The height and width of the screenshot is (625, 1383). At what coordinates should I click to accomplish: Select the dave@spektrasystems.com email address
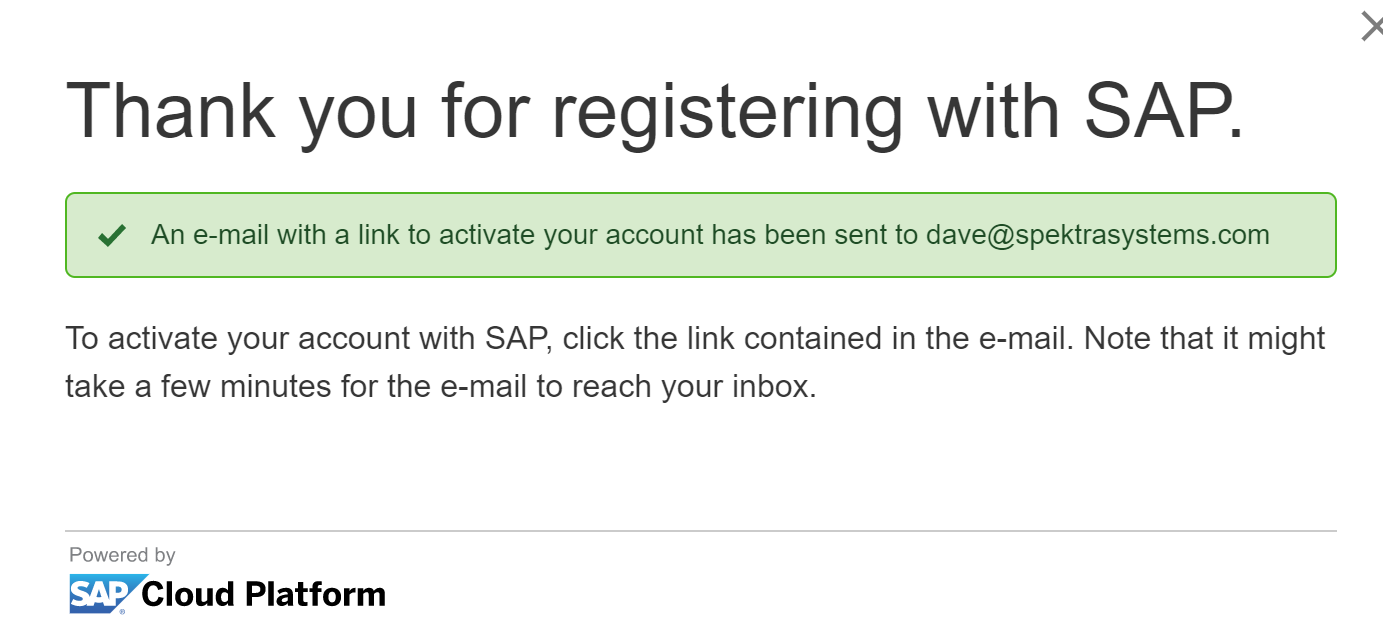point(1097,236)
